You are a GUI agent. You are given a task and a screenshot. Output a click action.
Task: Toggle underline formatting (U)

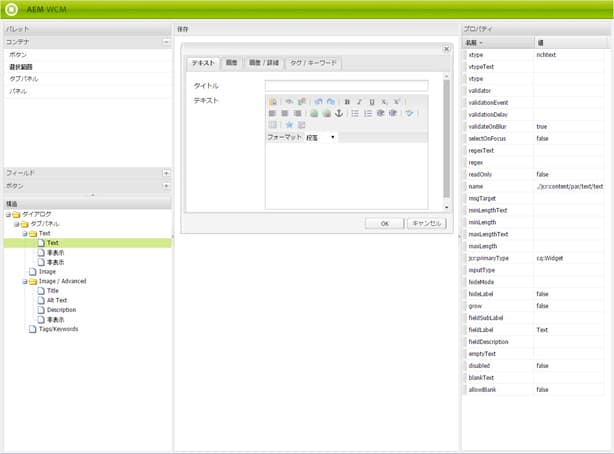click(x=372, y=102)
